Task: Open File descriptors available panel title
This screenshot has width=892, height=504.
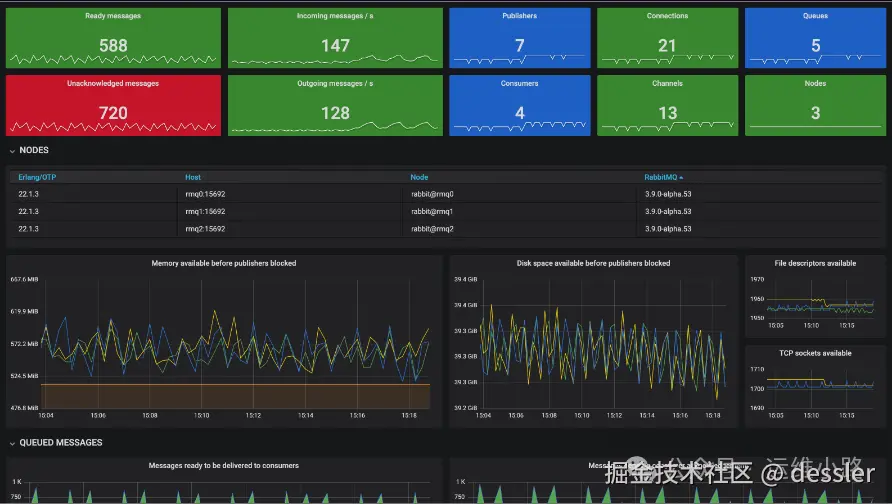Action: 815,263
